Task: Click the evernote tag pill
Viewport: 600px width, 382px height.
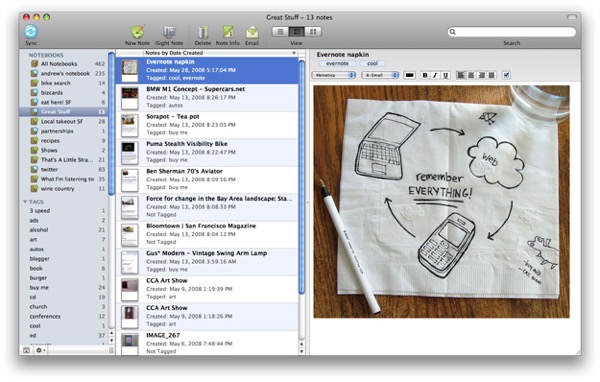Action: tap(337, 64)
